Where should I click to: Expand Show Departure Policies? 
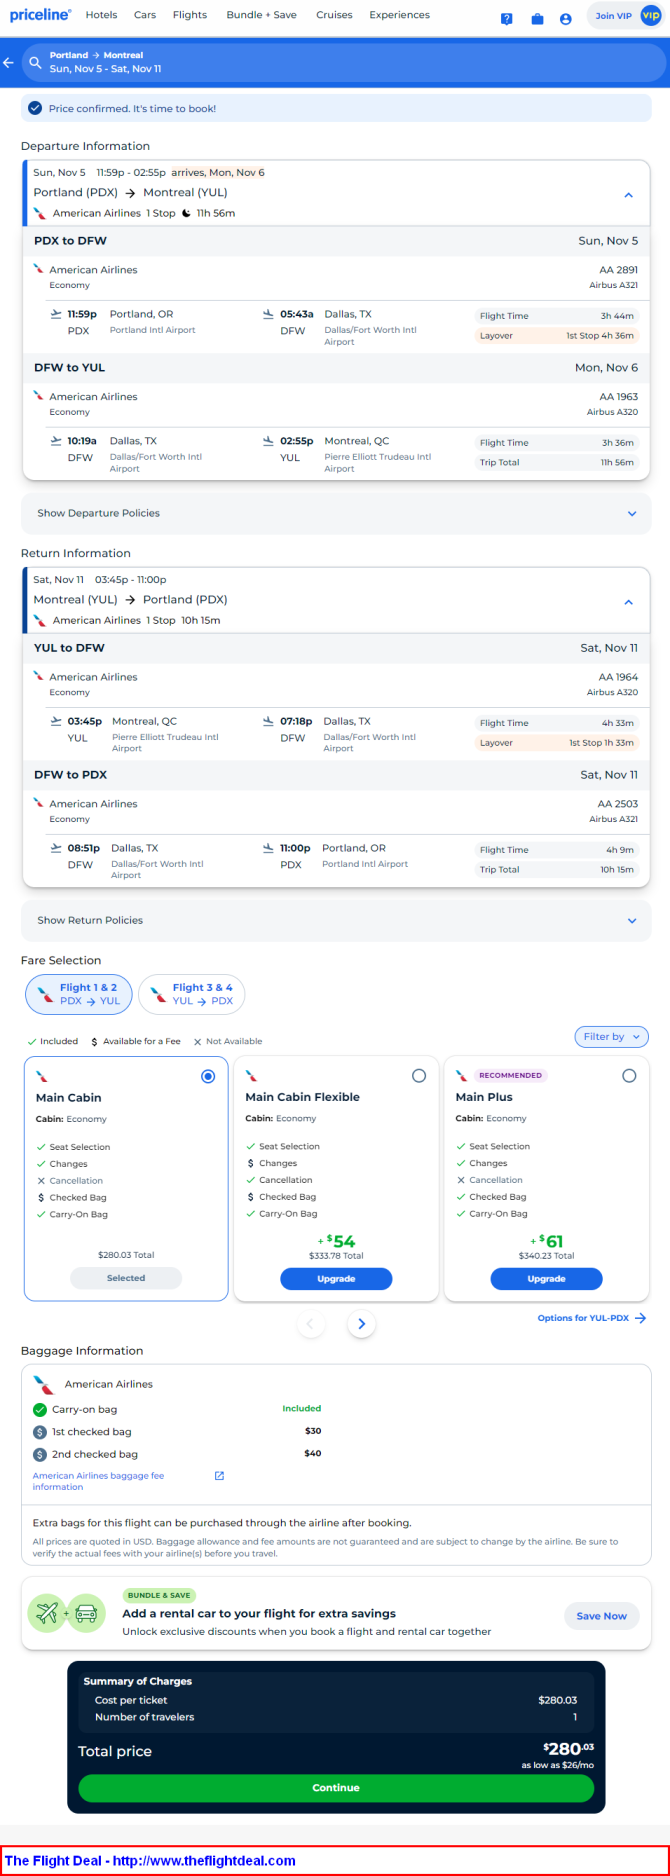point(336,513)
